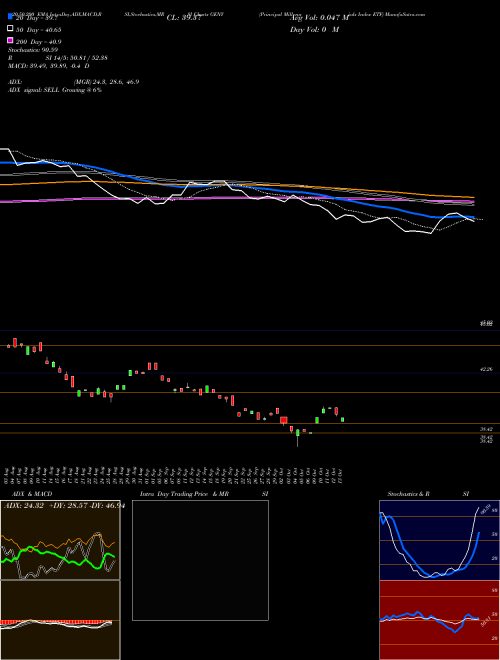Click the '(MGR) 24.3, 28.6, 46.9' ADX values
Screen dimensions: 500x660
tap(106, 82)
